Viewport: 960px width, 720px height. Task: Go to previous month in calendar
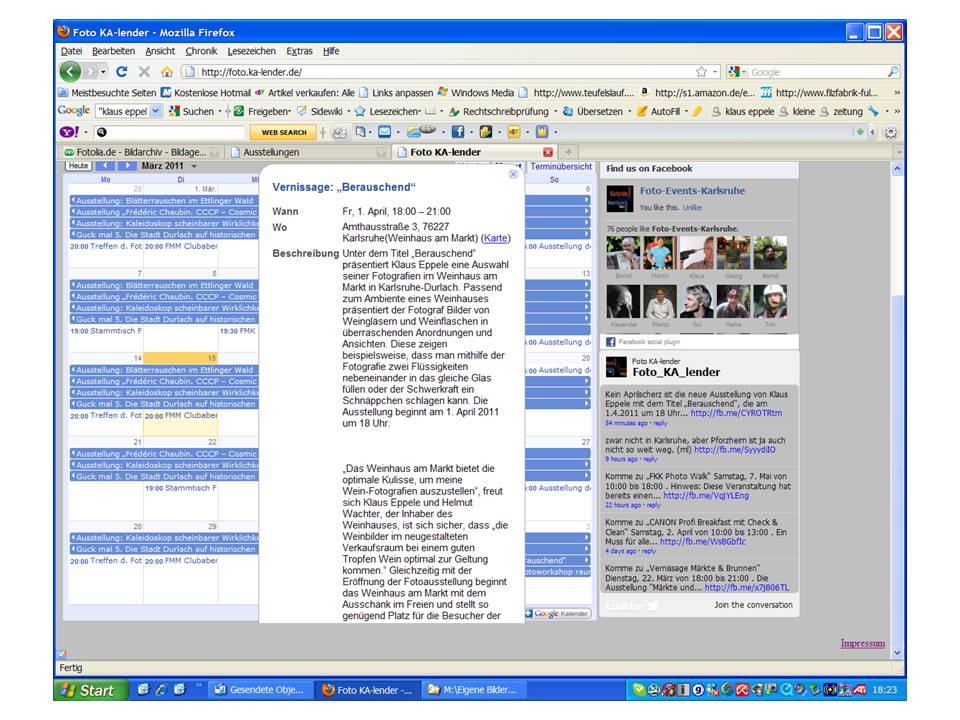coord(105,166)
